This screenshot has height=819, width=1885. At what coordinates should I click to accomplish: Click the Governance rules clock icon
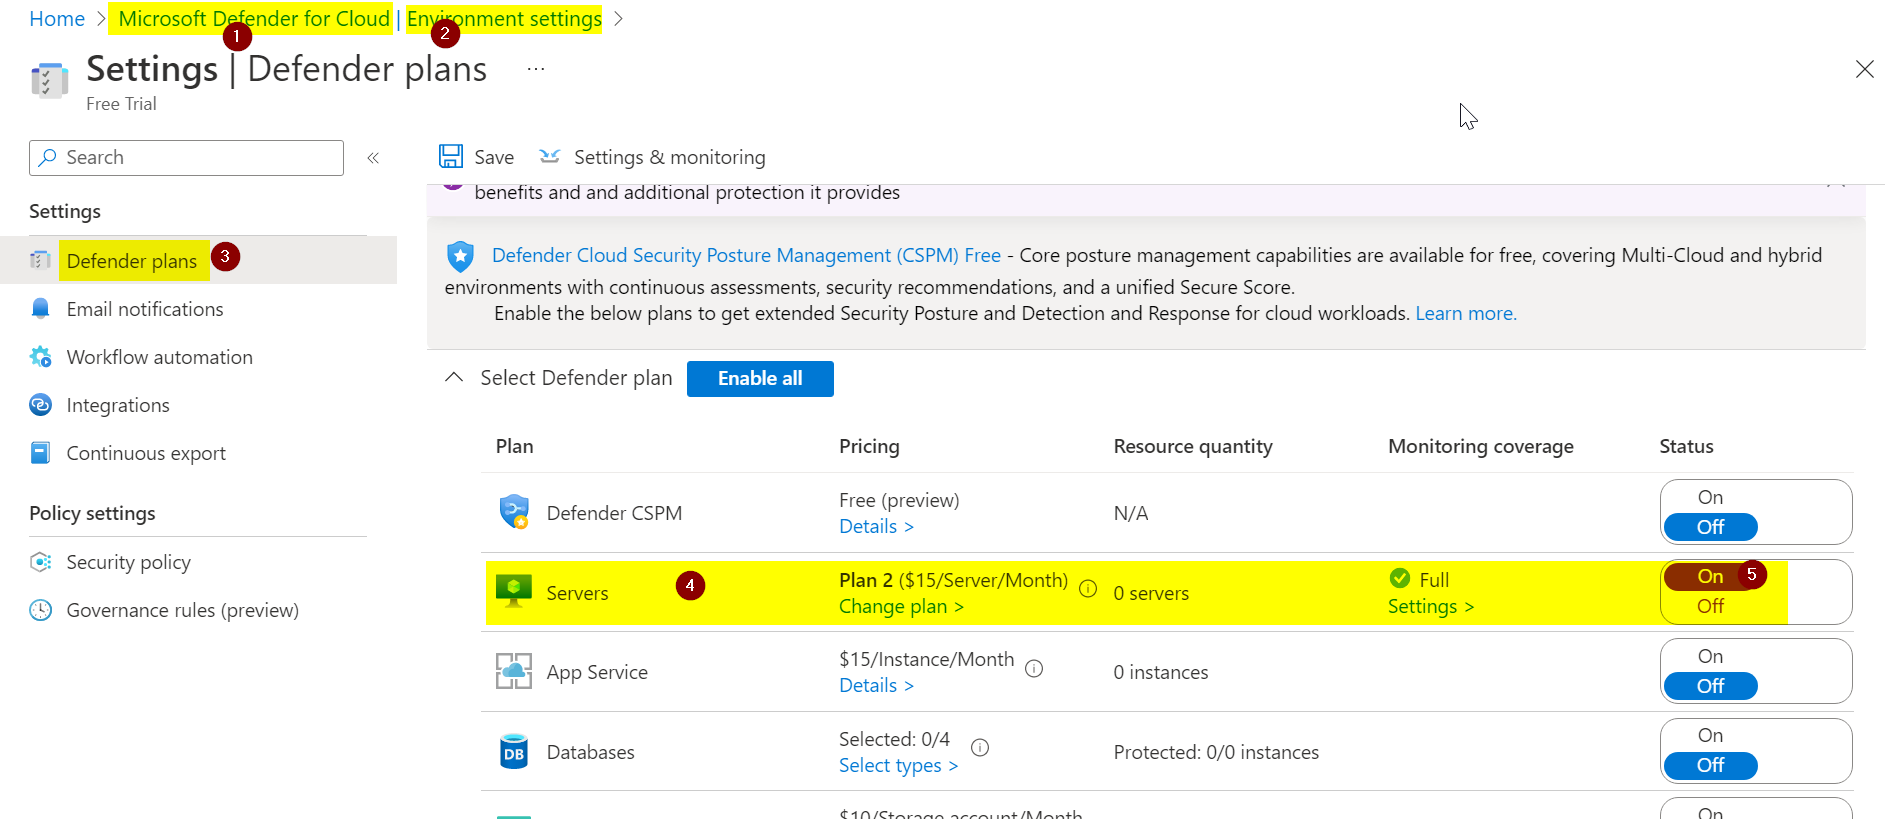40,610
